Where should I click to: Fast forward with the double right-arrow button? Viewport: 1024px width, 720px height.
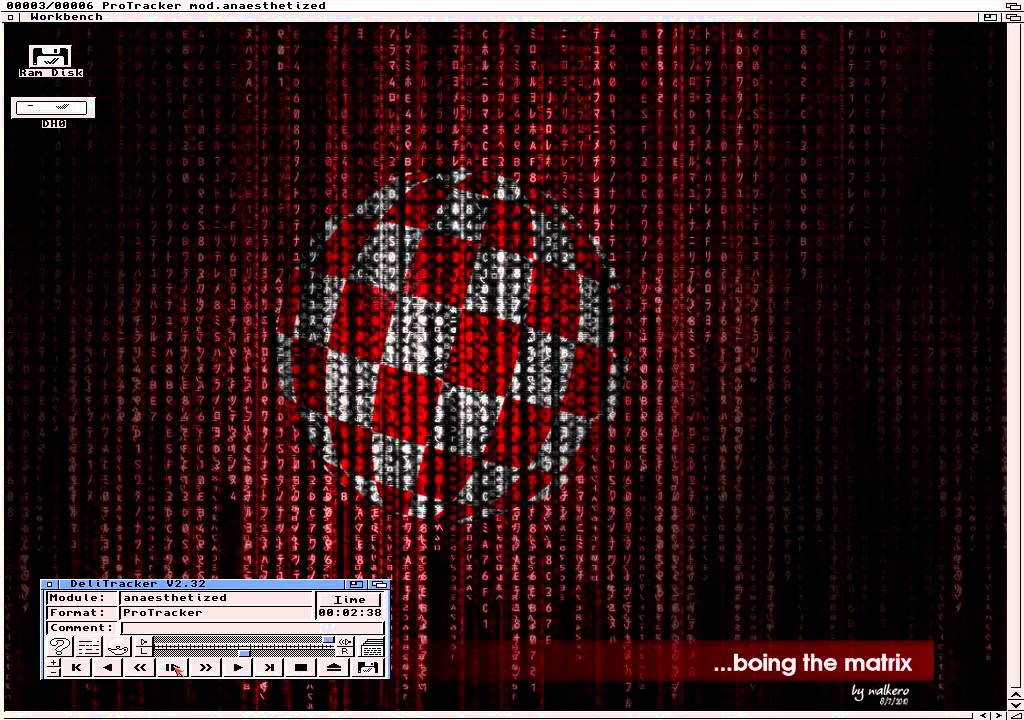(206, 668)
